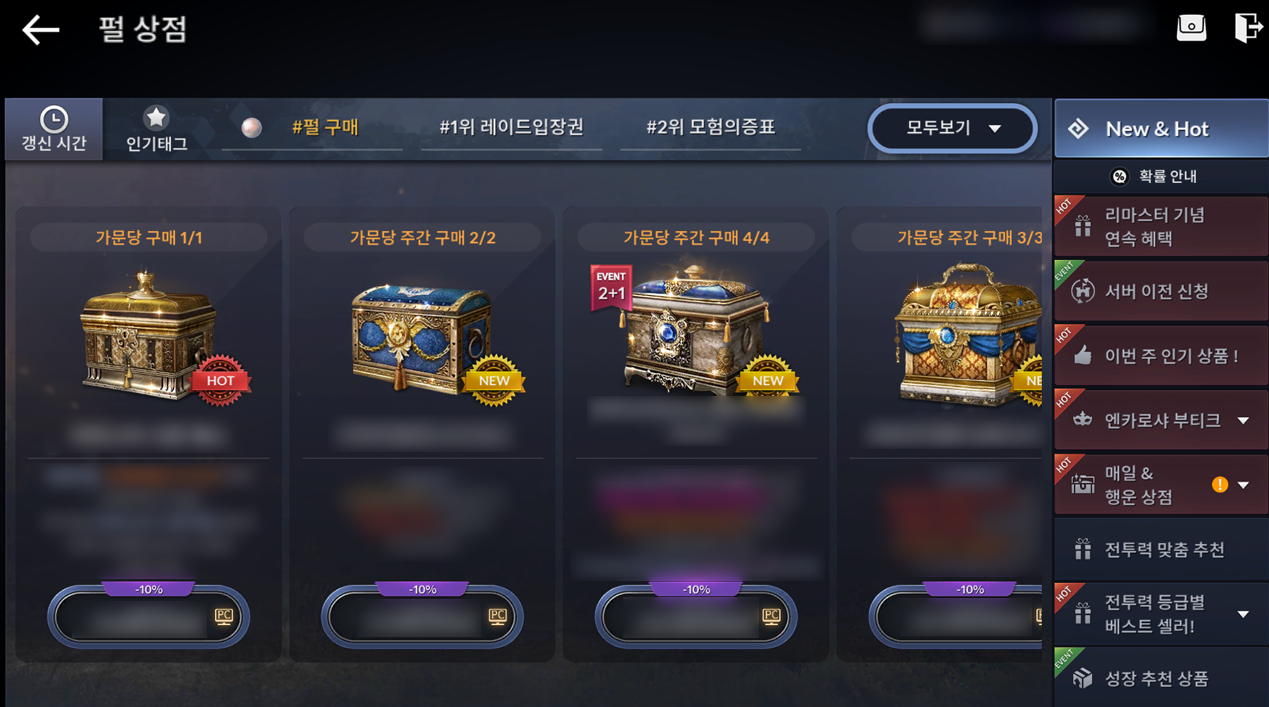Viewport: 1269px width, 707px height.
Task: Click purchase button under HOT gold chest
Action: coord(148,616)
